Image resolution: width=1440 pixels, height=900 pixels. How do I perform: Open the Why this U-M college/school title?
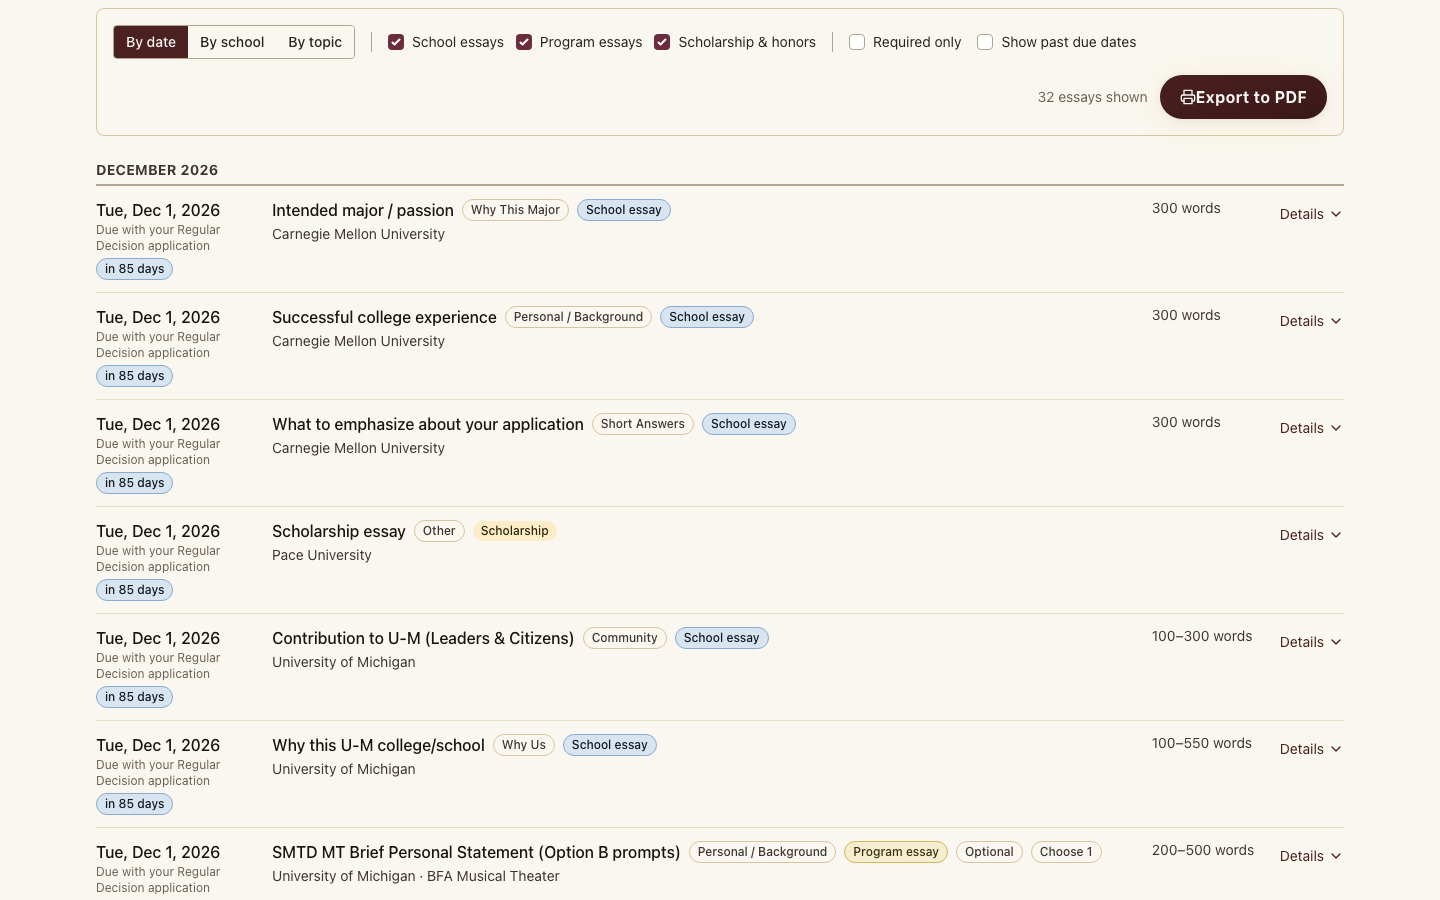tap(378, 745)
